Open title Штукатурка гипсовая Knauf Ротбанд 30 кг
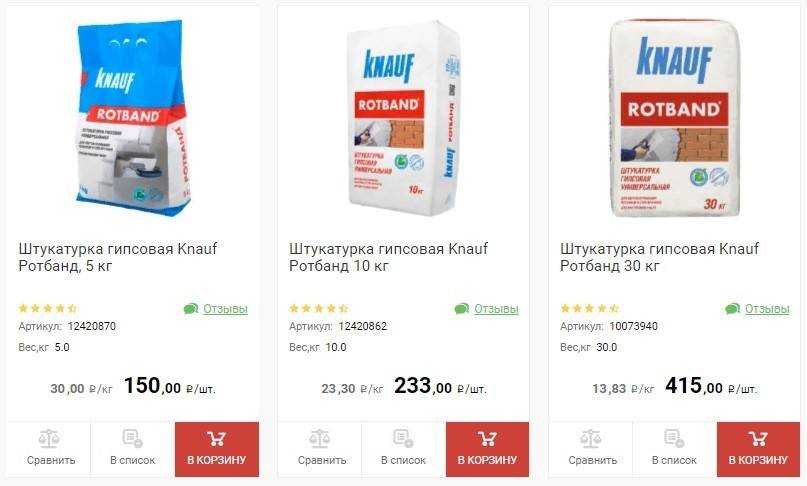The width and height of the screenshot is (807, 486). tap(659, 257)
